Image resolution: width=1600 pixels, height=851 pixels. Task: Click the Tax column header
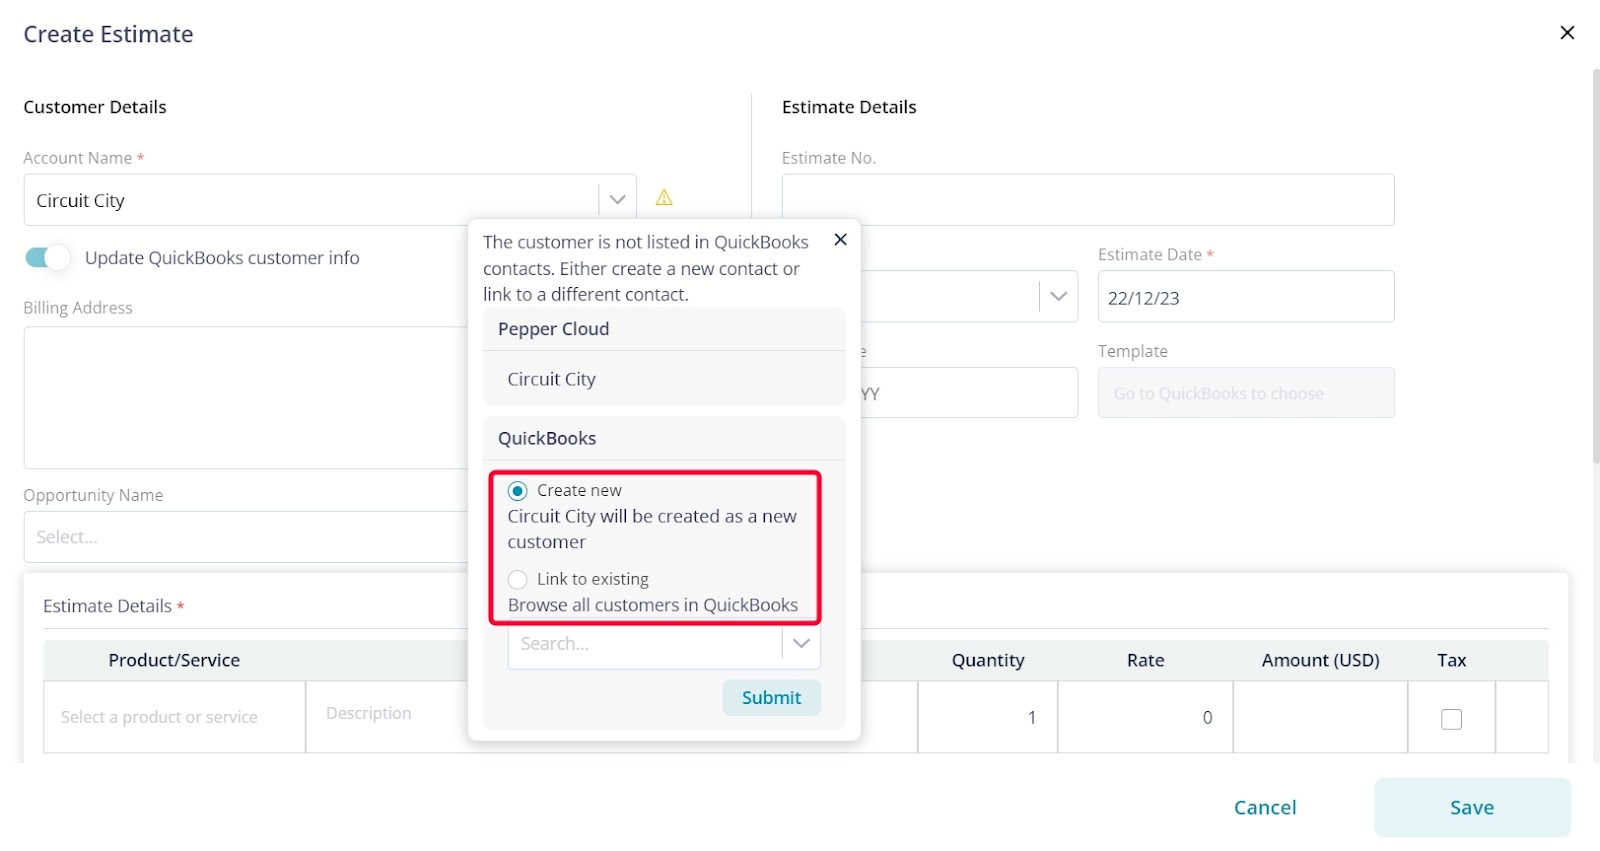[1451, 660]
